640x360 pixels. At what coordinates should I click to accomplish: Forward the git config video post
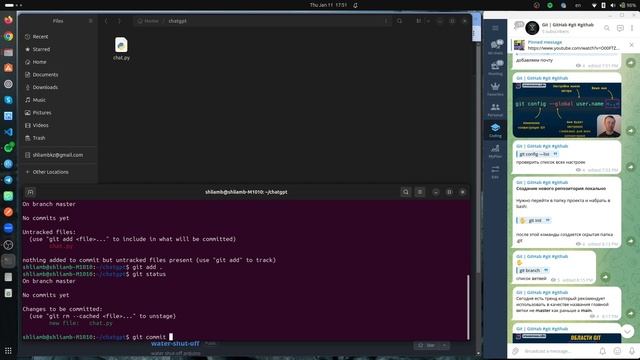631,131
